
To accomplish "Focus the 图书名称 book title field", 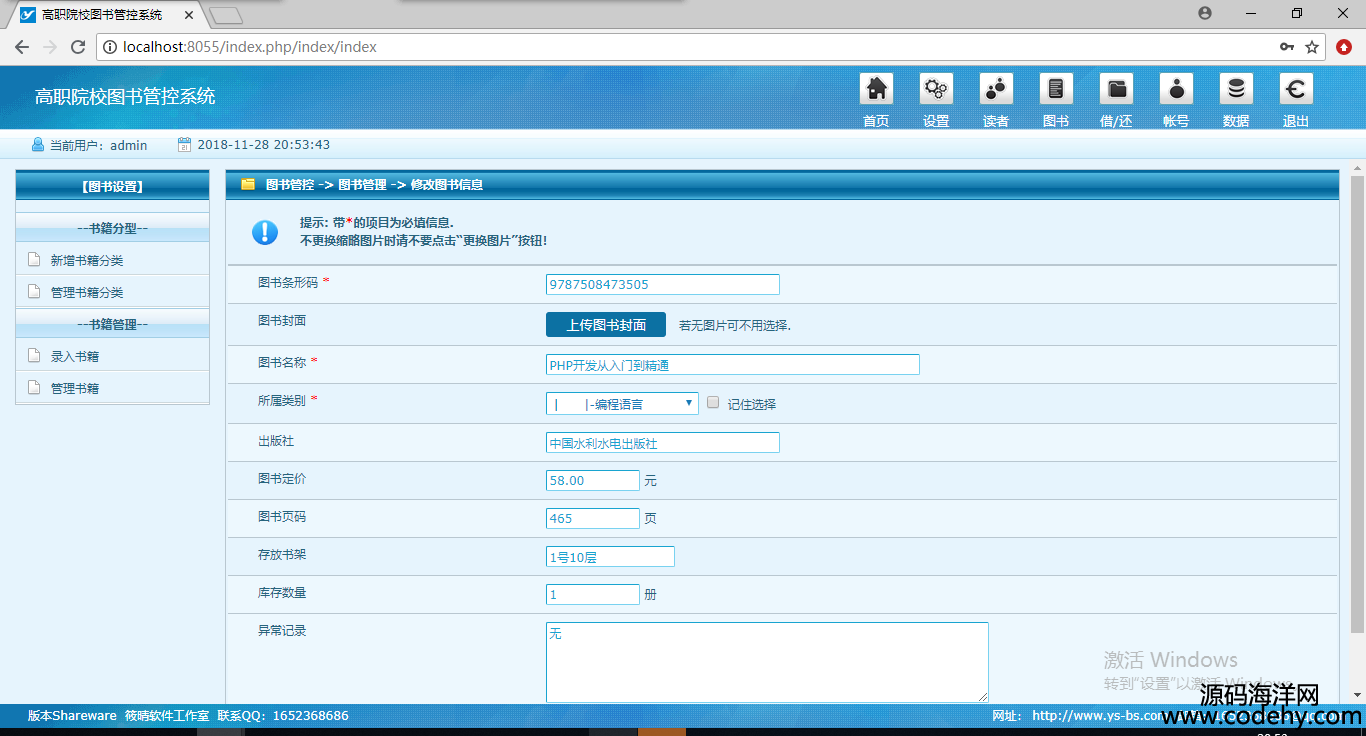I will tap(732, 365).
